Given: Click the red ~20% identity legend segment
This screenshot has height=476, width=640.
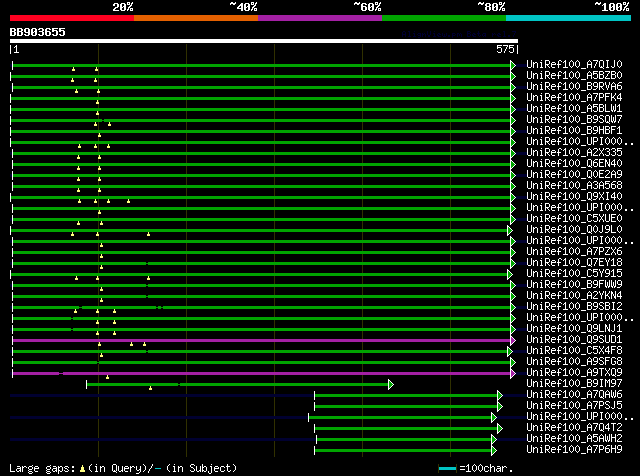Looking at the screenshot, I should pos(72,18).
